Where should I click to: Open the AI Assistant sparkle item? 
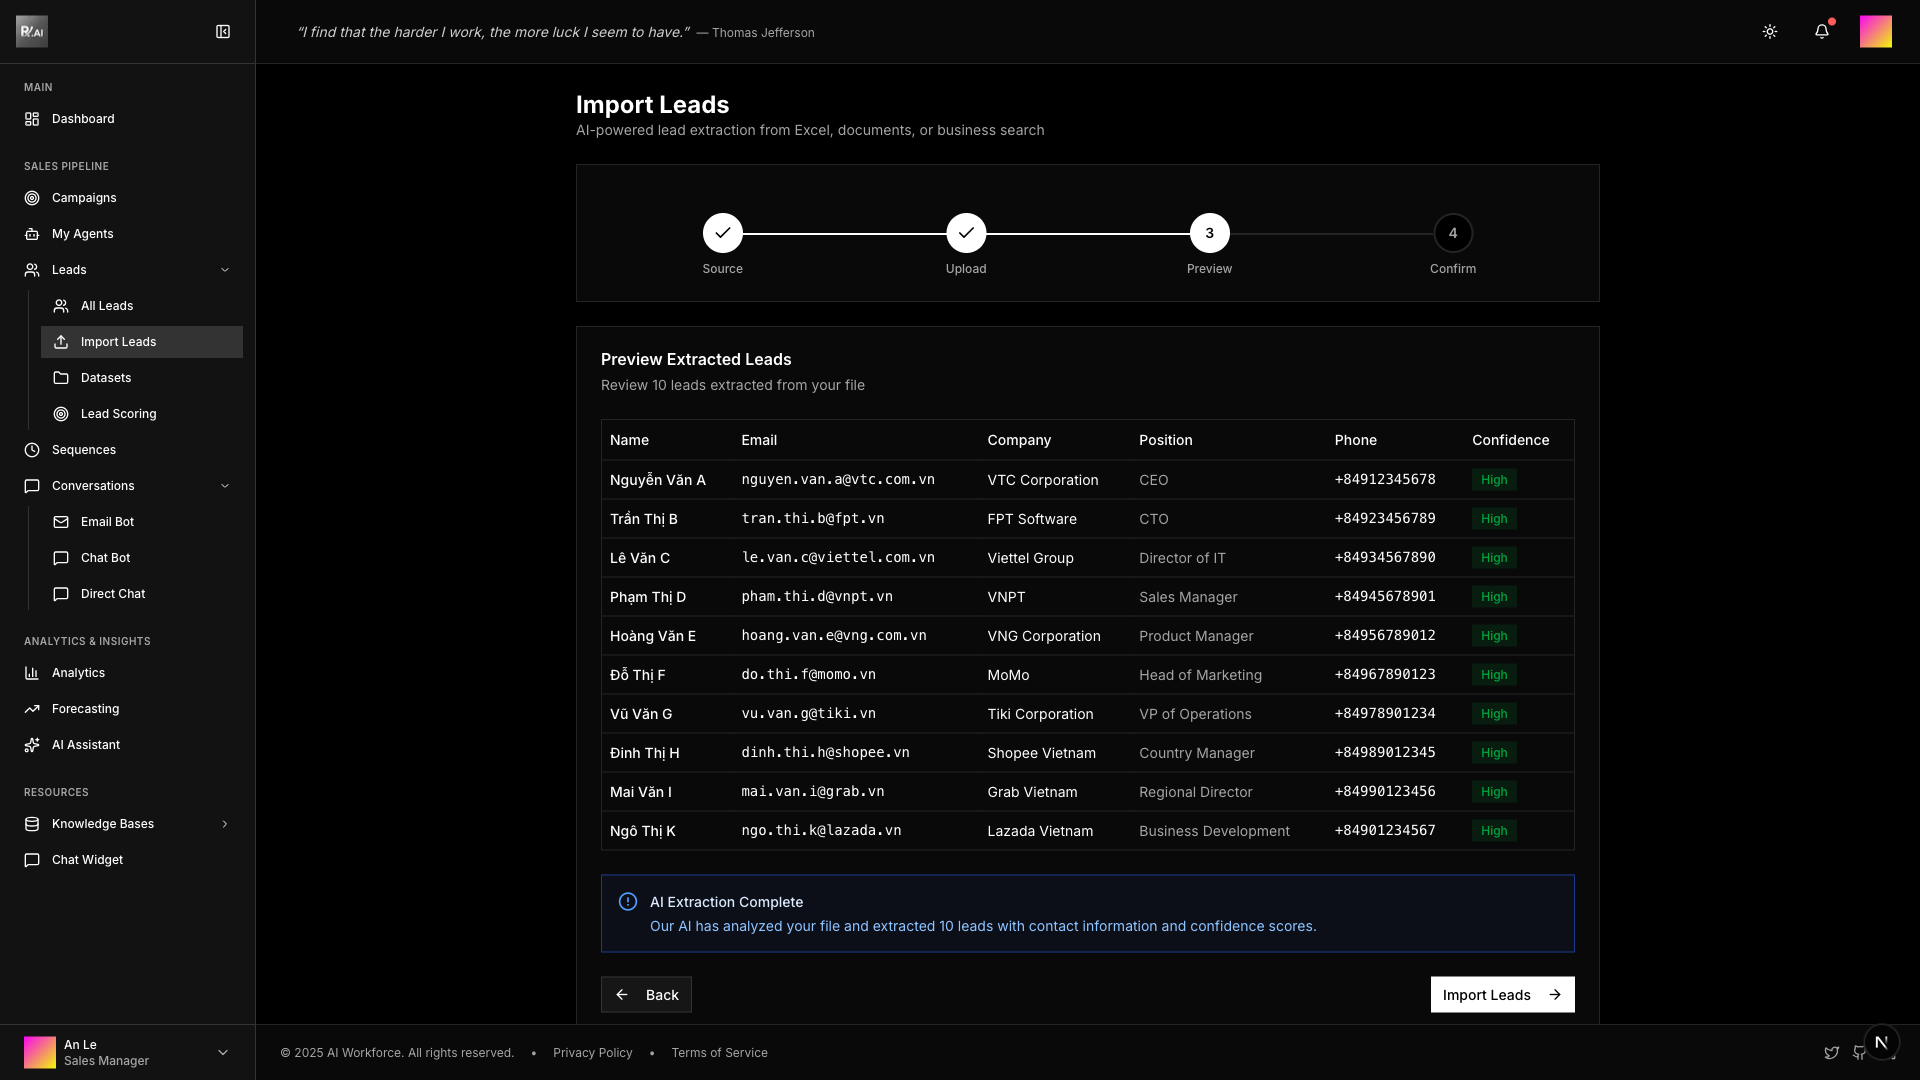(x=85, y=745)
